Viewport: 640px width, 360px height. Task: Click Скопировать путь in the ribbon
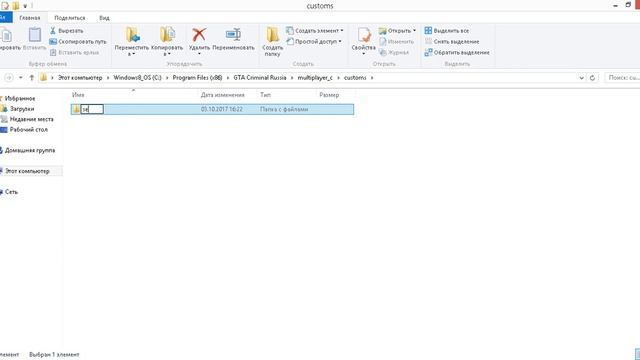pos(78,42)
